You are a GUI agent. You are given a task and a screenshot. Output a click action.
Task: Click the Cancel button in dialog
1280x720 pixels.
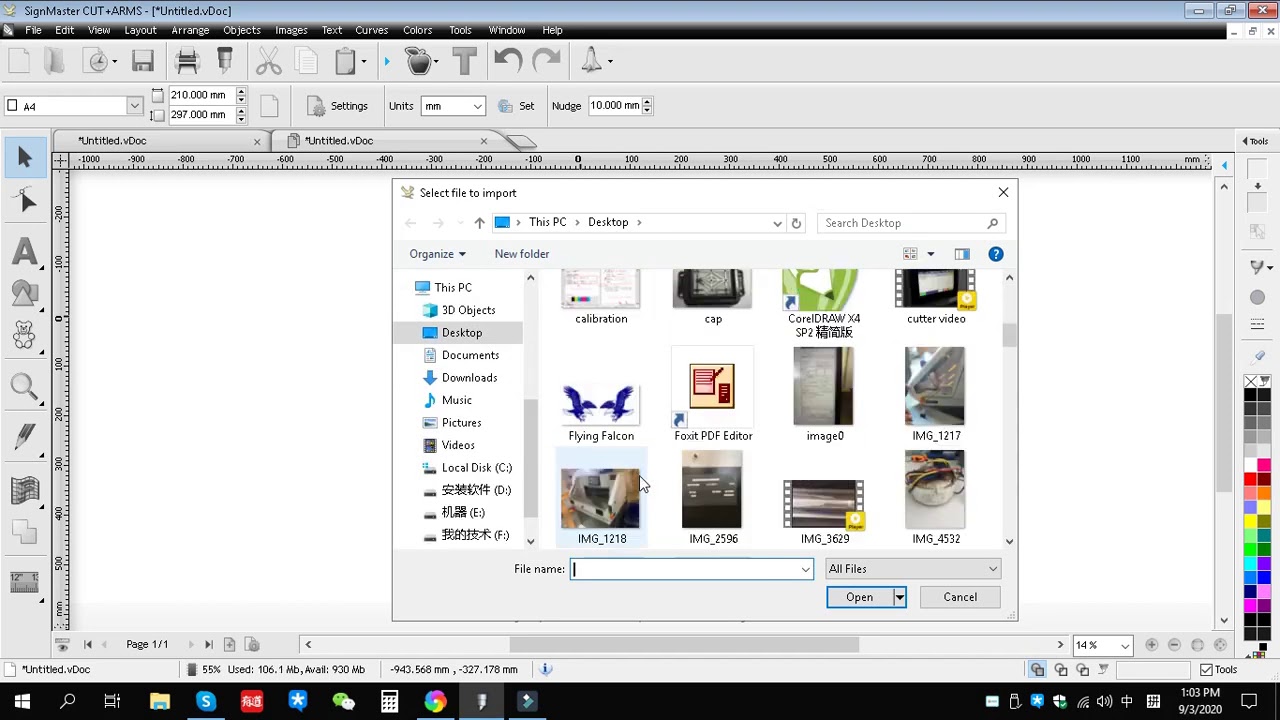(960, 597)
